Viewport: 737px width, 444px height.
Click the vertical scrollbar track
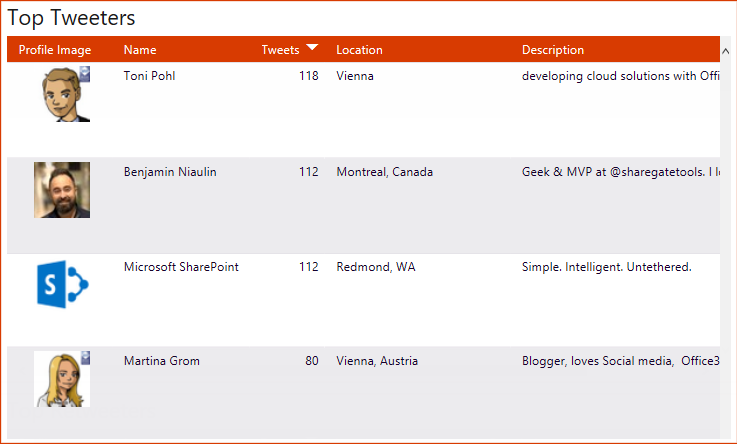coord(727,250)
